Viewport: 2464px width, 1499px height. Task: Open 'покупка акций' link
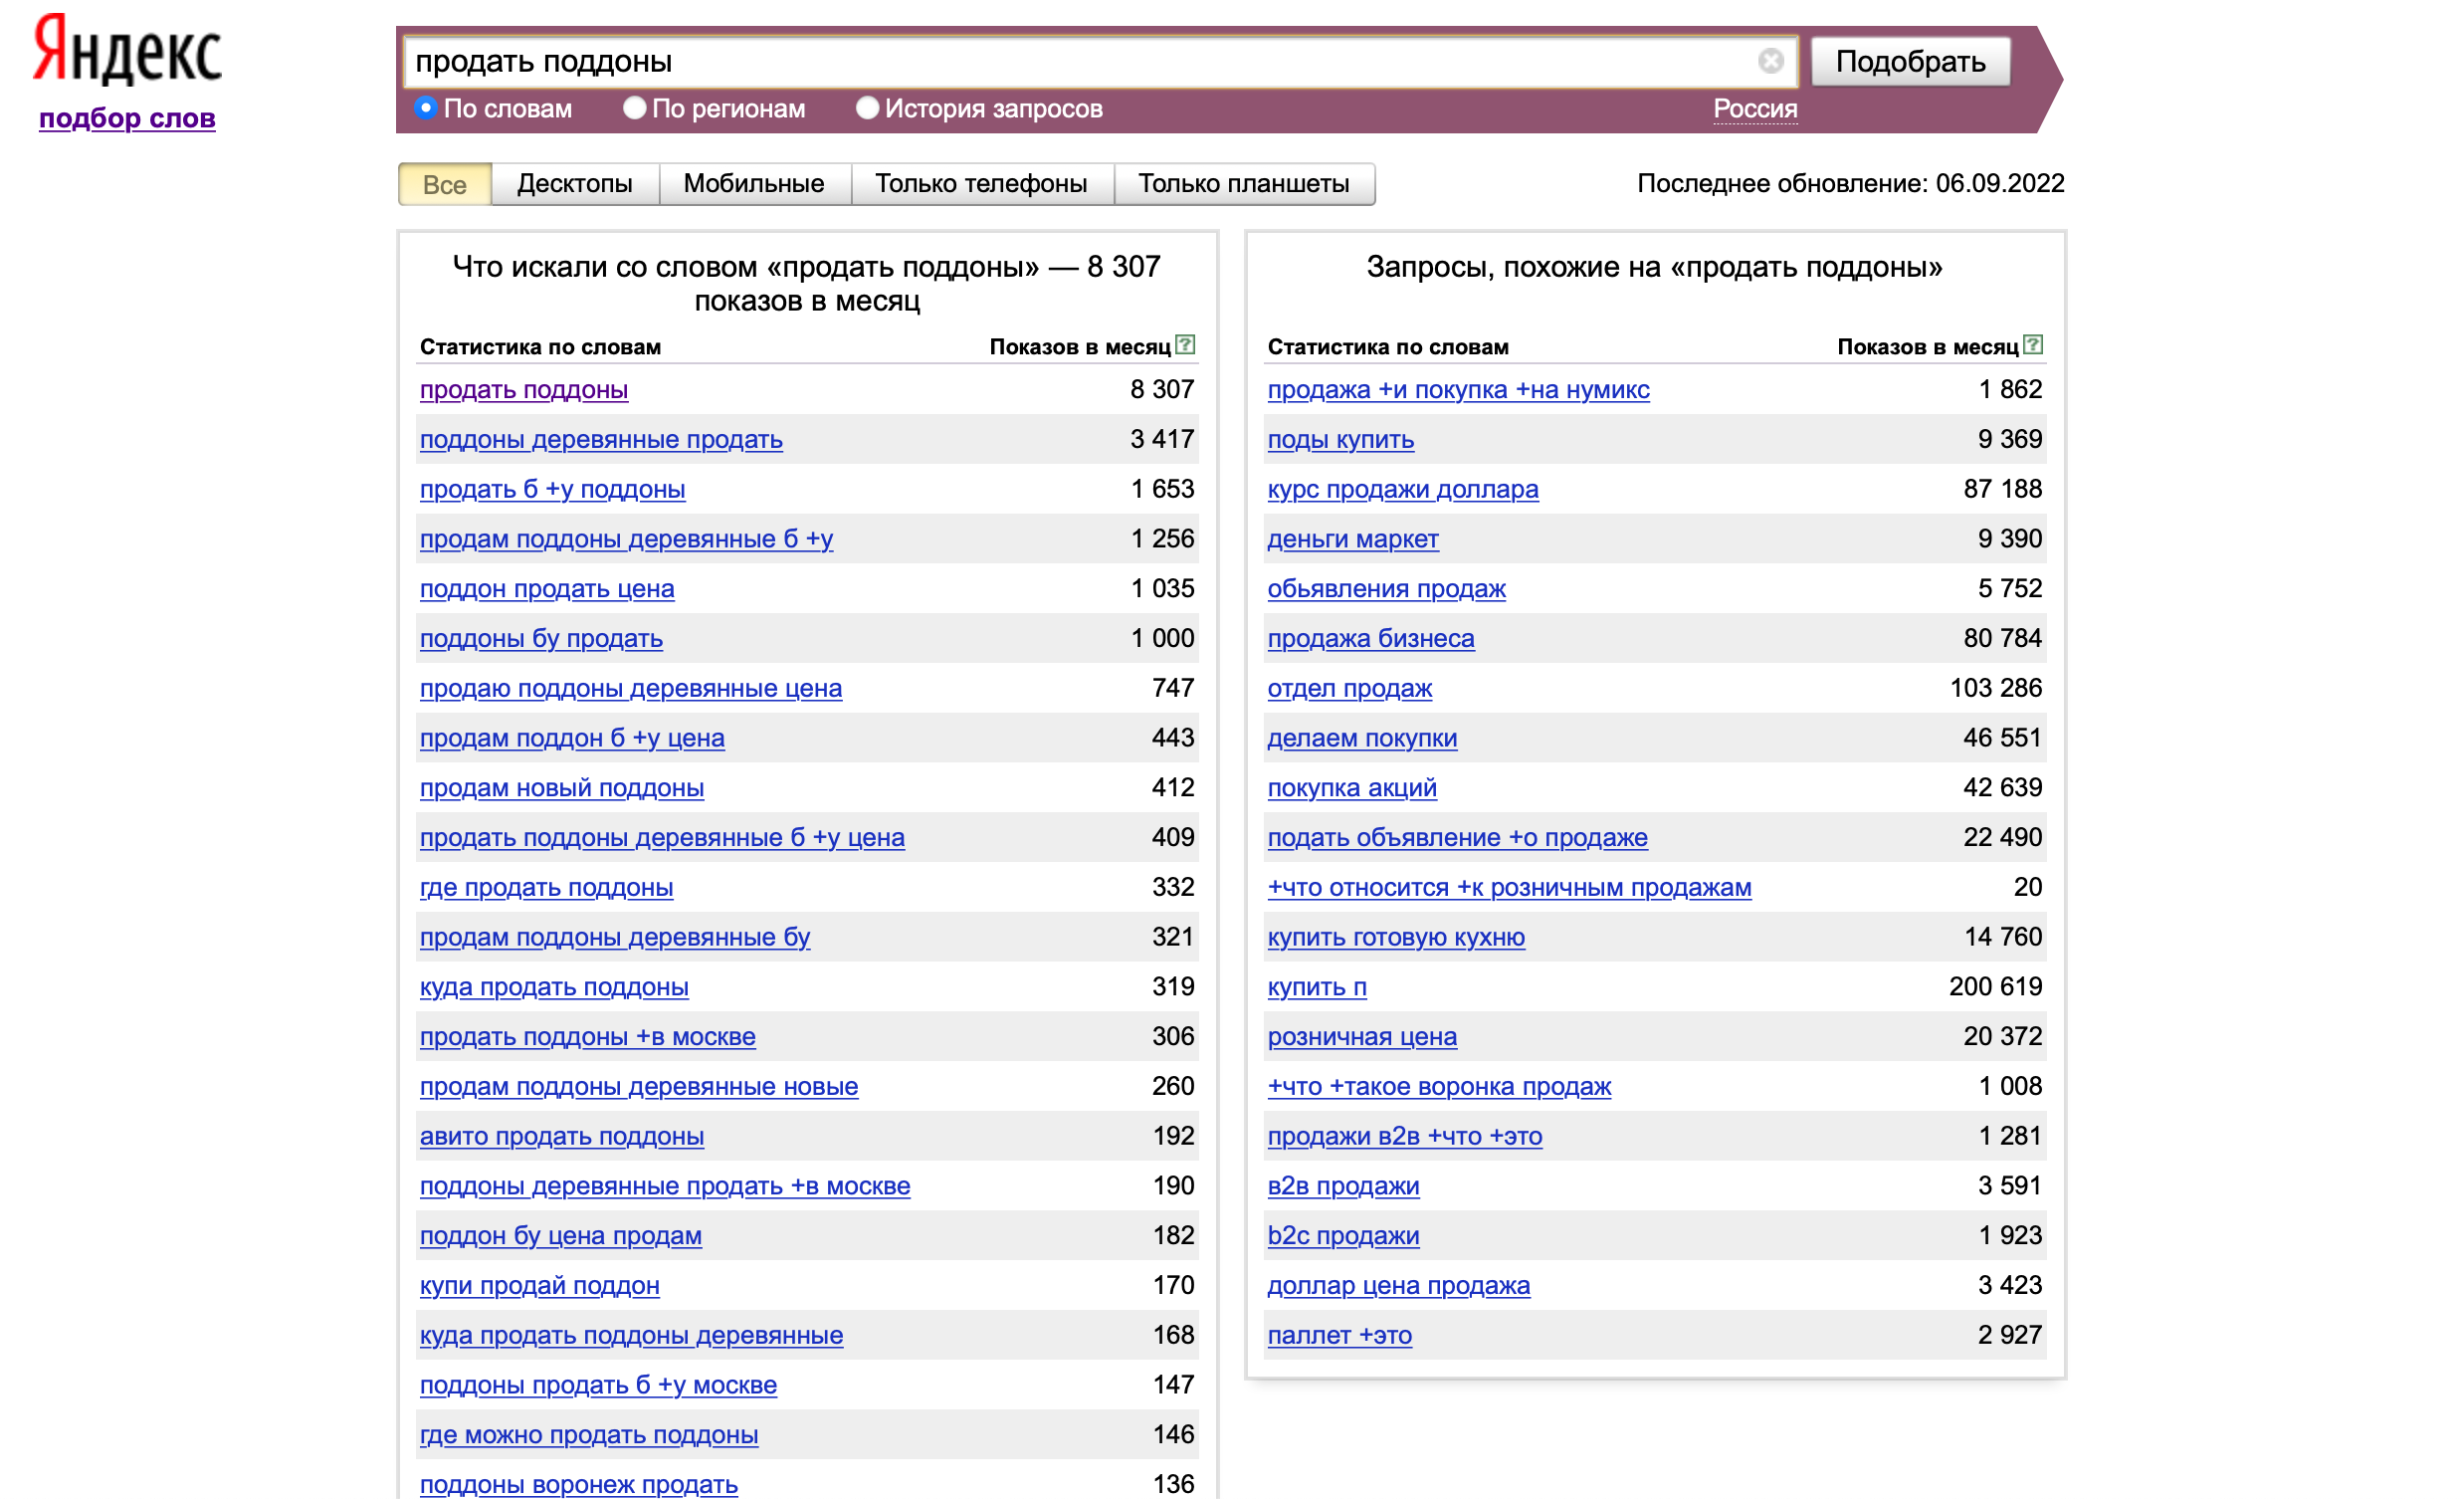(1352, 789)
